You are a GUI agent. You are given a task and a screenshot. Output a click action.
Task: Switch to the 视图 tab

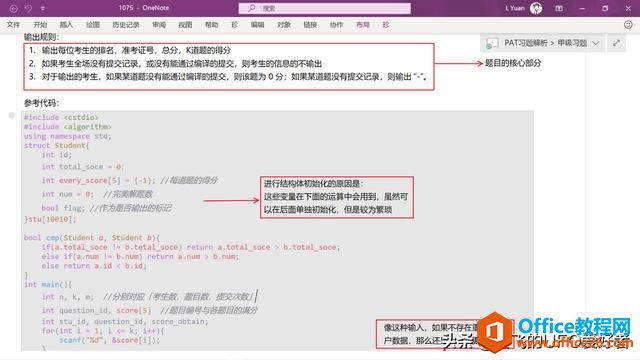tap(185, 25)
